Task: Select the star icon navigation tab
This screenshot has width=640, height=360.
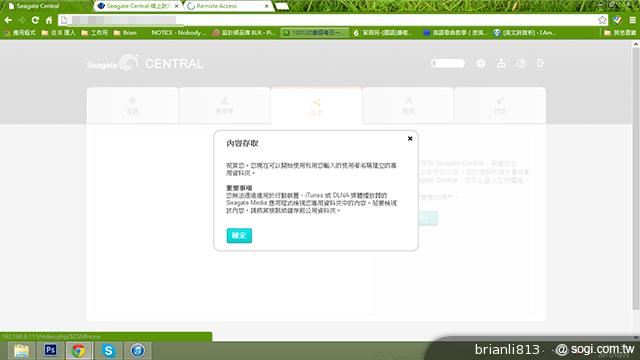Action: (x=132, y=105)
